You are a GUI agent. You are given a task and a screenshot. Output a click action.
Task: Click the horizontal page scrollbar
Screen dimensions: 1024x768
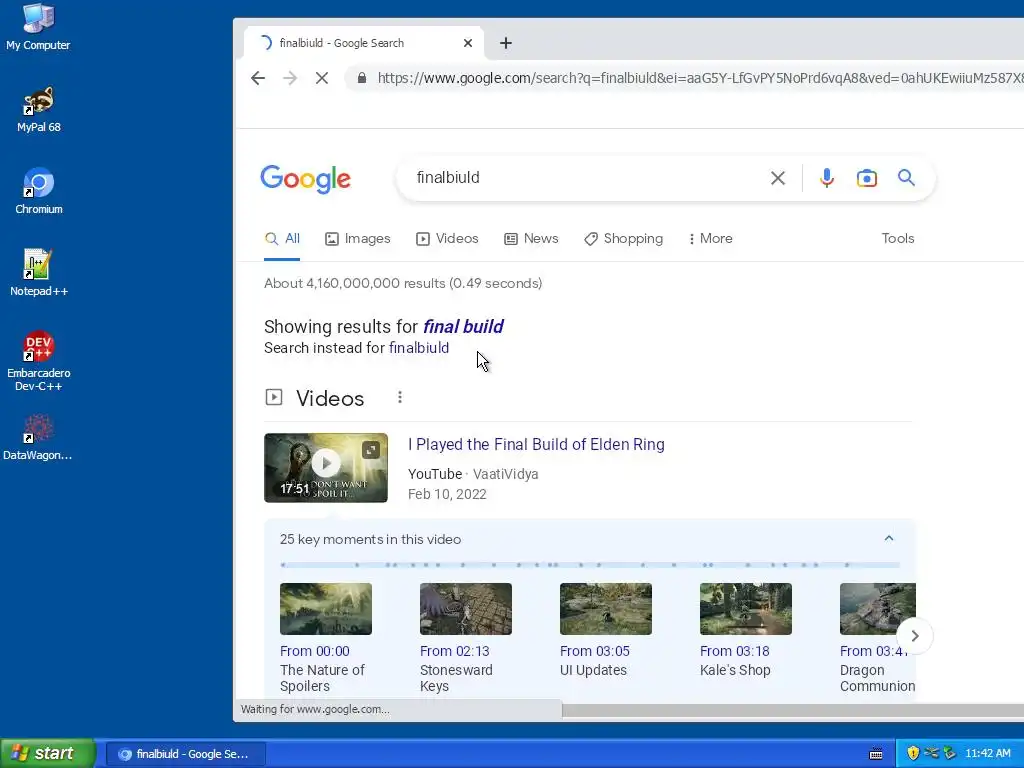[x=793, y=711]
